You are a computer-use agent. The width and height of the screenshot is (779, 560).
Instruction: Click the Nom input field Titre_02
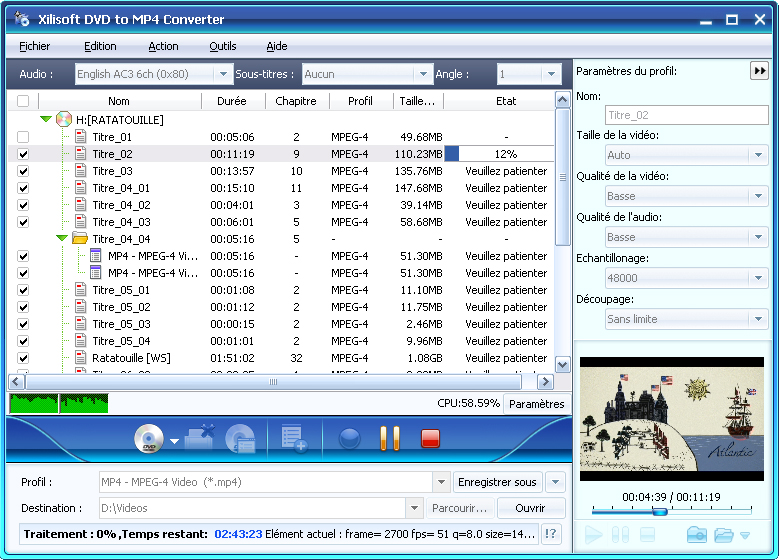687,115
